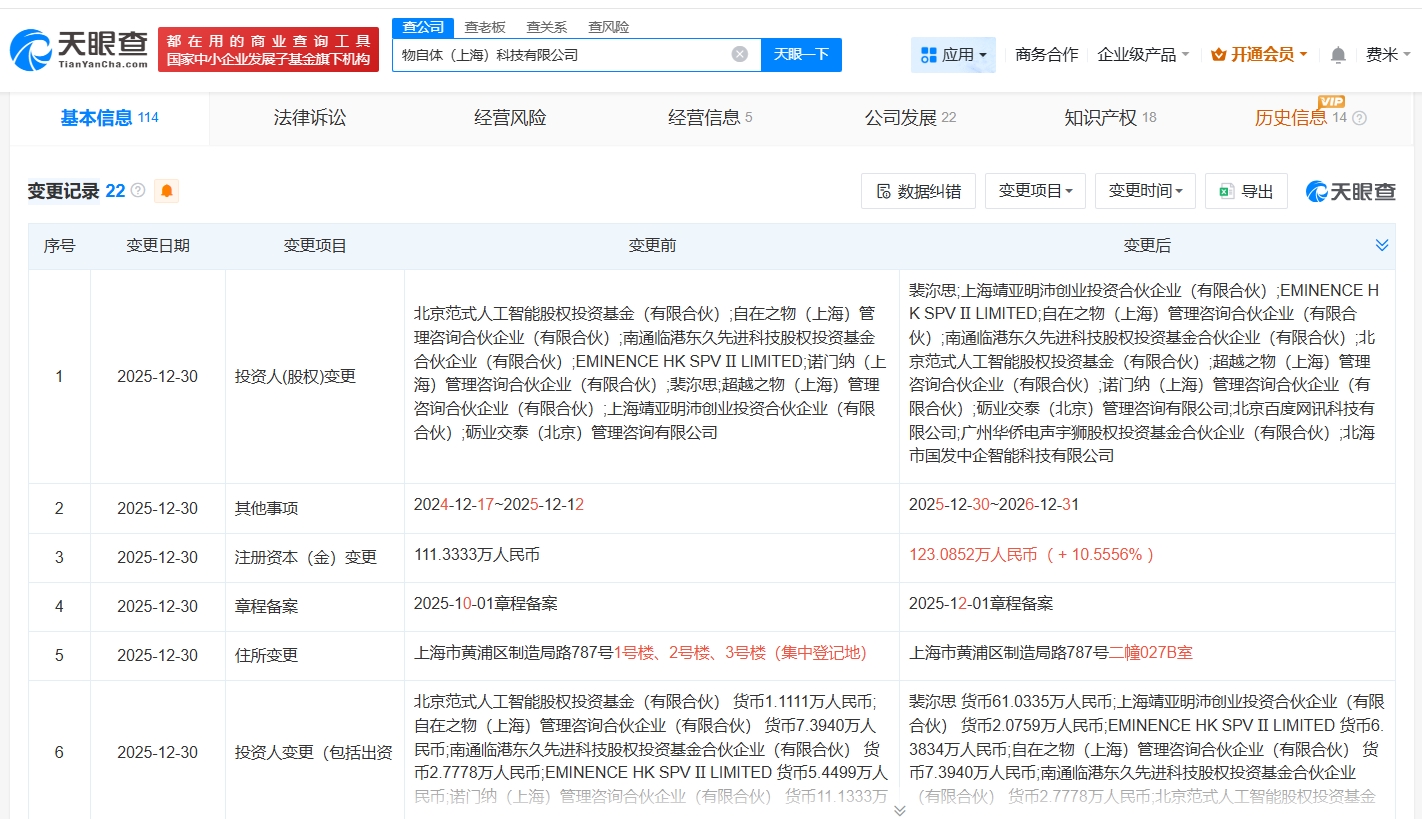1422x819 pixels.
Task: Open the 开通会员 membership dropdown
Action: [1259, 55]
